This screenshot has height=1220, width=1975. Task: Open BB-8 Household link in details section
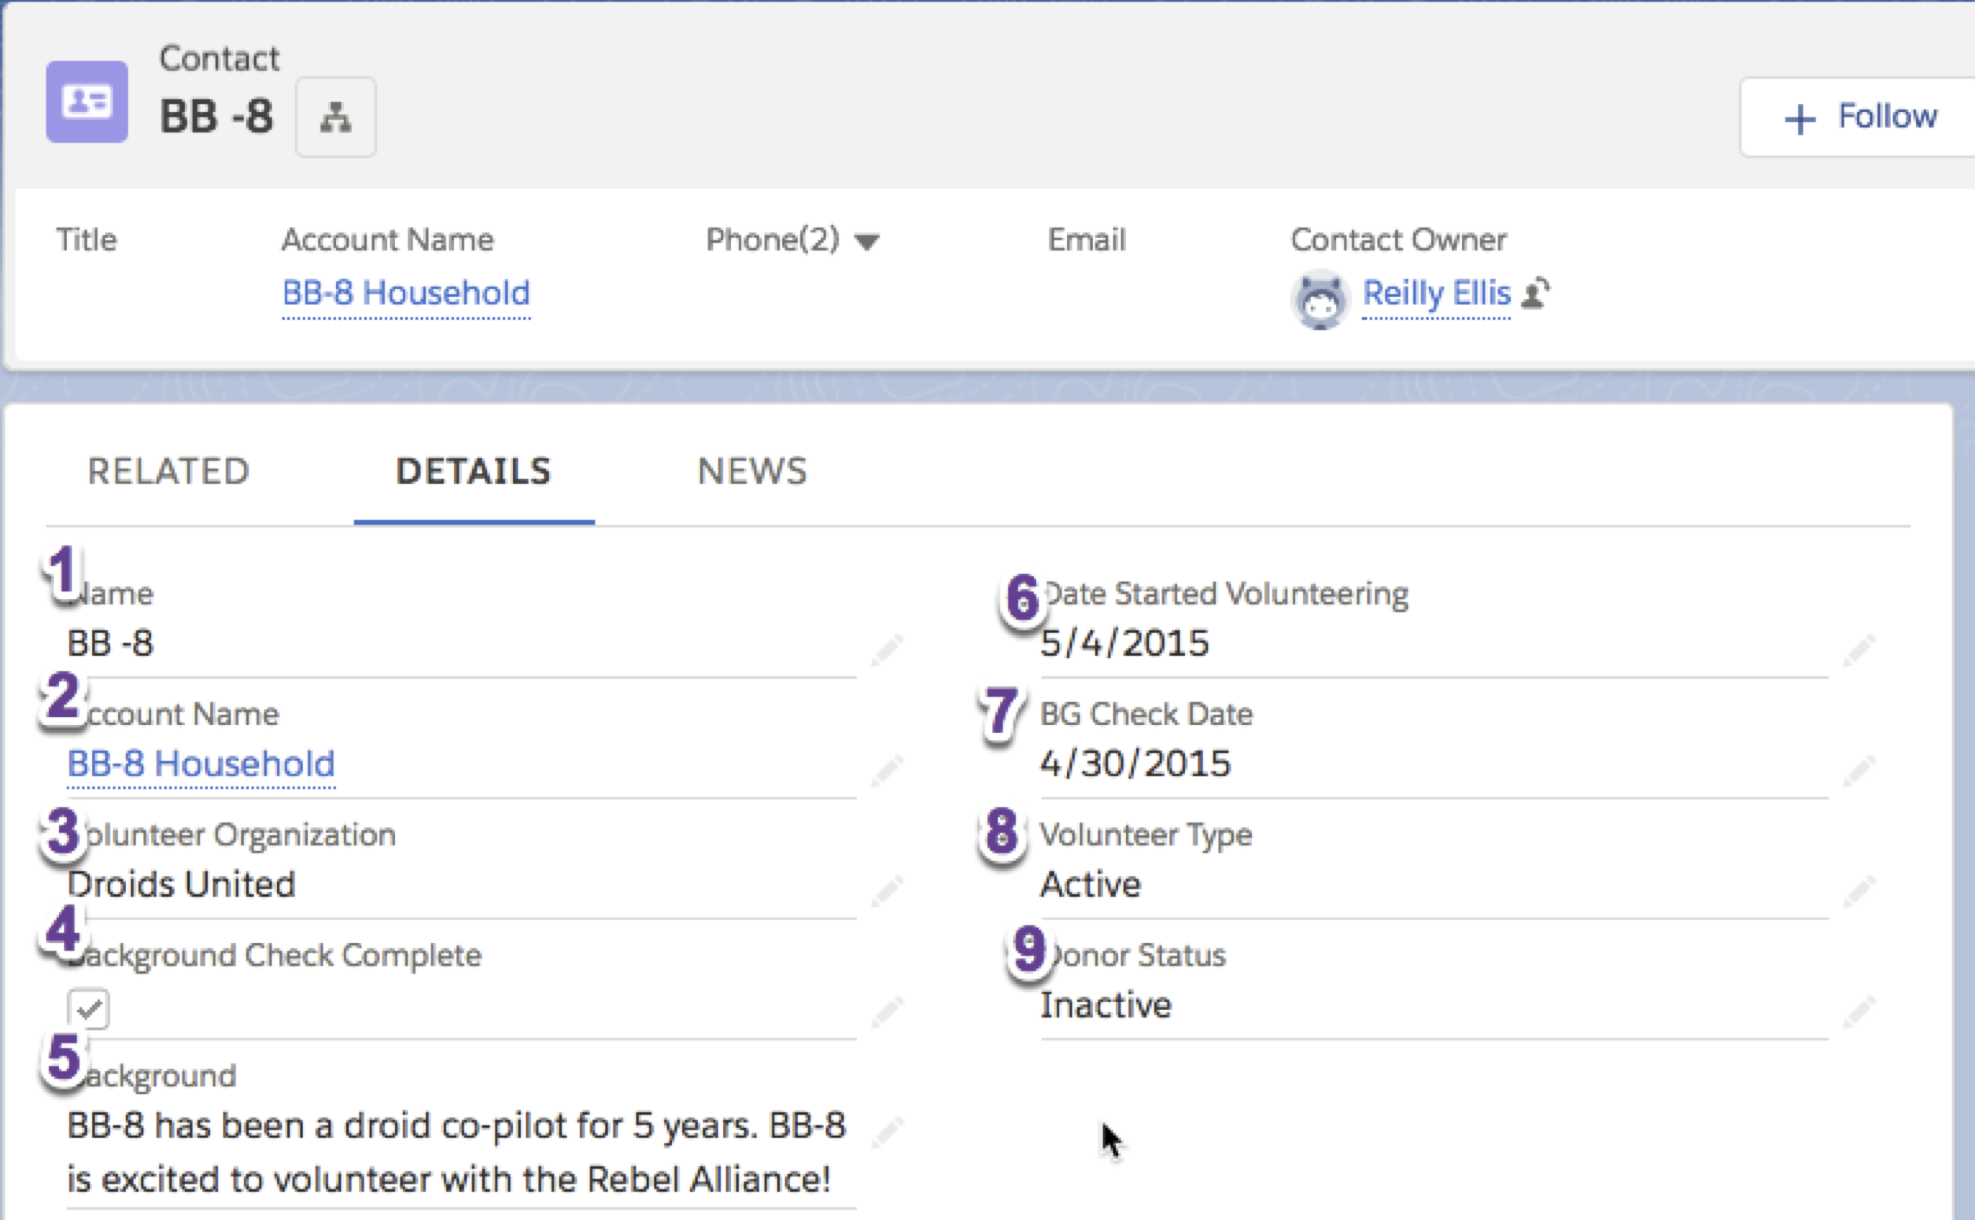click(201, 764)
